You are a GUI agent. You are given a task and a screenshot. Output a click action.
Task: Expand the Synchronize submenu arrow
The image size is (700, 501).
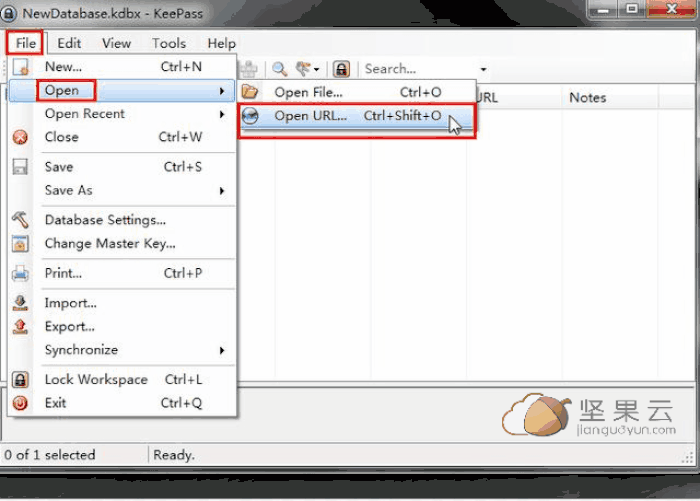pyautogui.click(x=222, y=351)
